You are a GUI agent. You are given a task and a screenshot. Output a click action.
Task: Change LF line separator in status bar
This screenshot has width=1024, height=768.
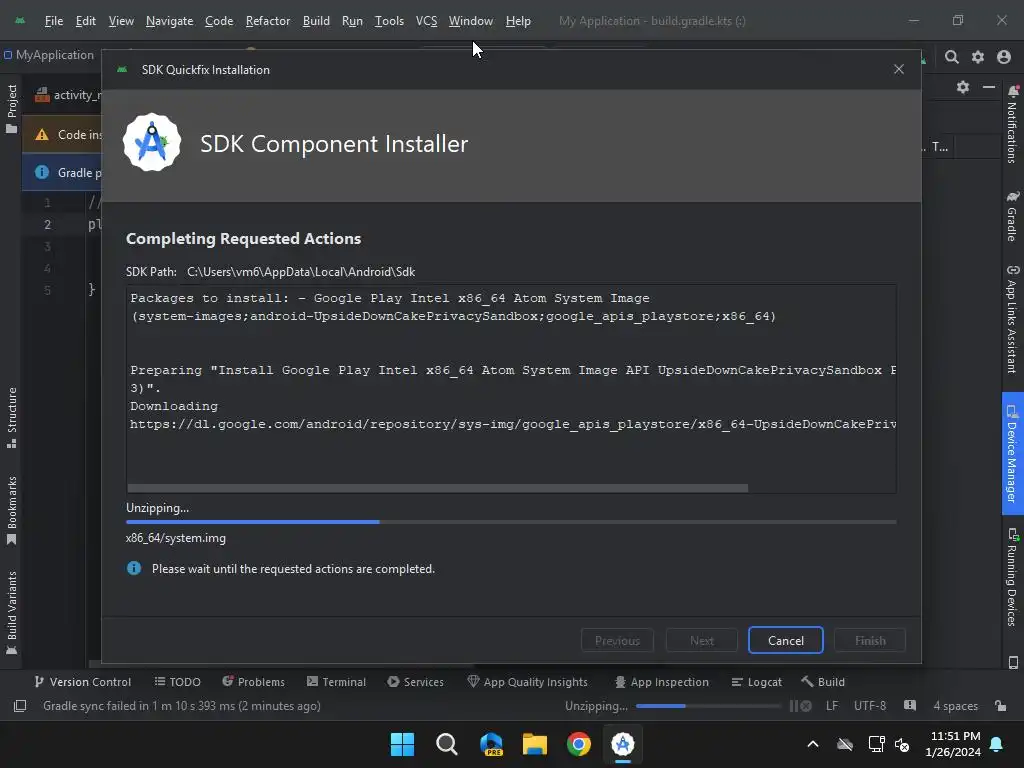(832, 706)
